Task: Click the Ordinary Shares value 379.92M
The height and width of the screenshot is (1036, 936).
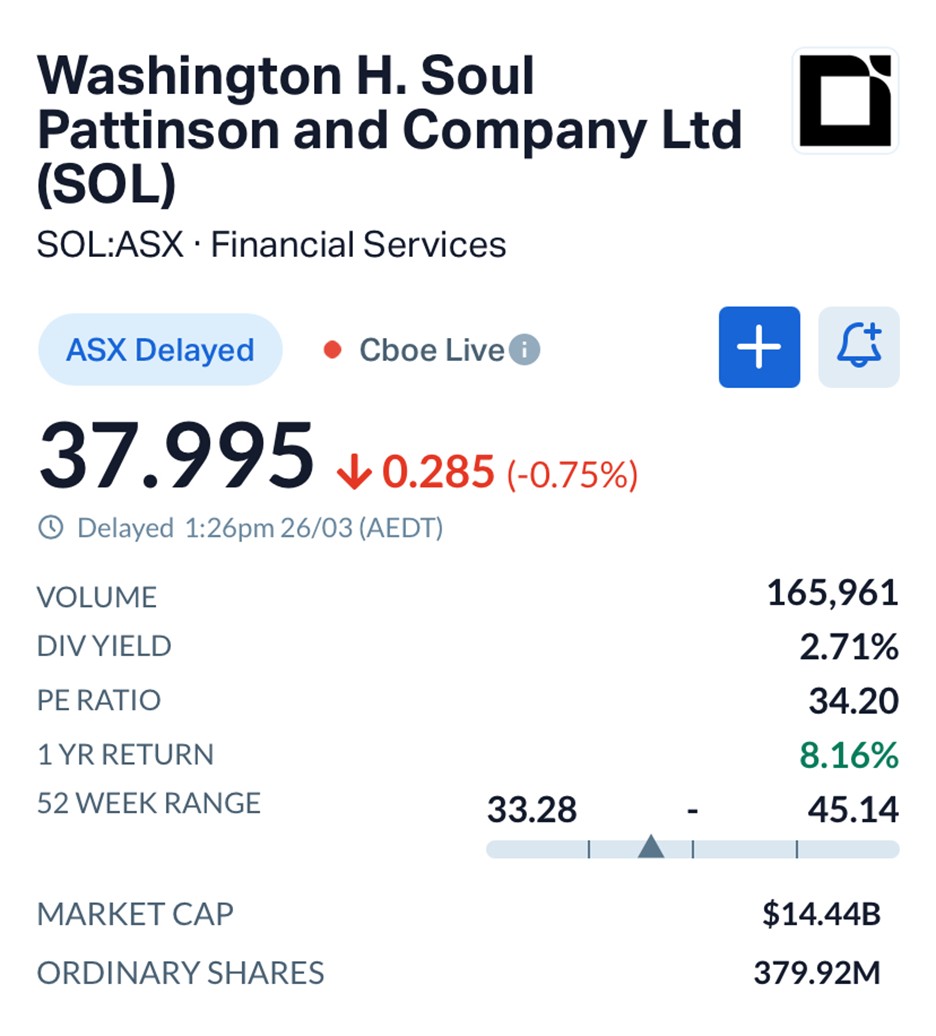Action: (816, 973)
